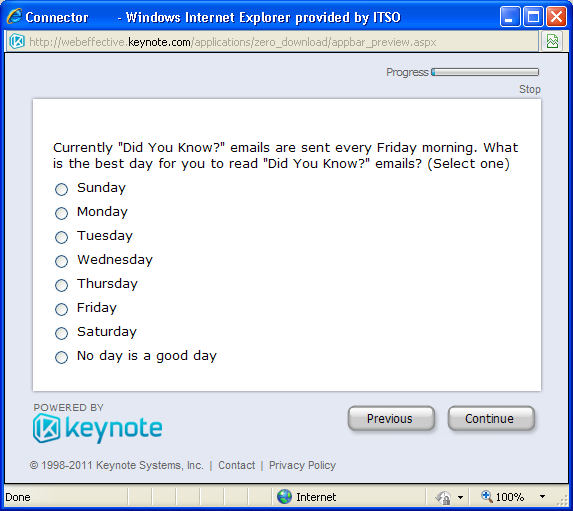The width and height of the screenshot is (573, 511).
Task: Click the Keynote logo
Action: [98, 428]
